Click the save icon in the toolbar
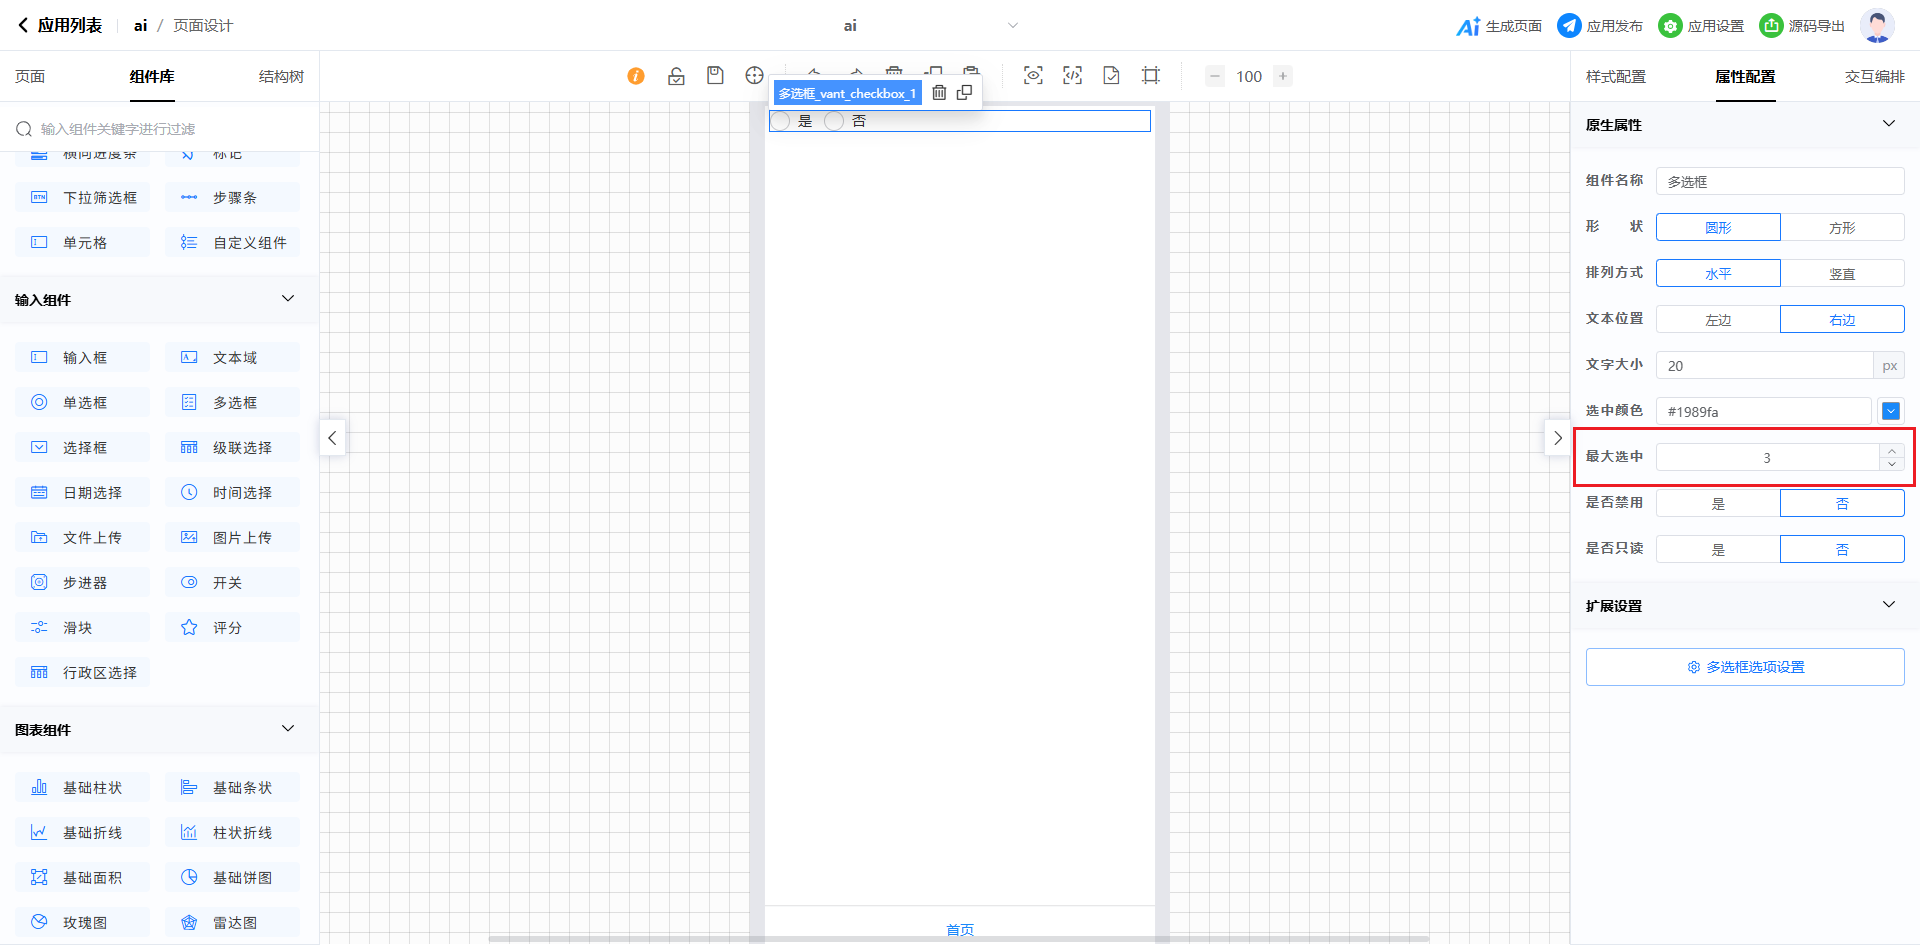Screen dimensions: 1920x945 coord(715,76)
